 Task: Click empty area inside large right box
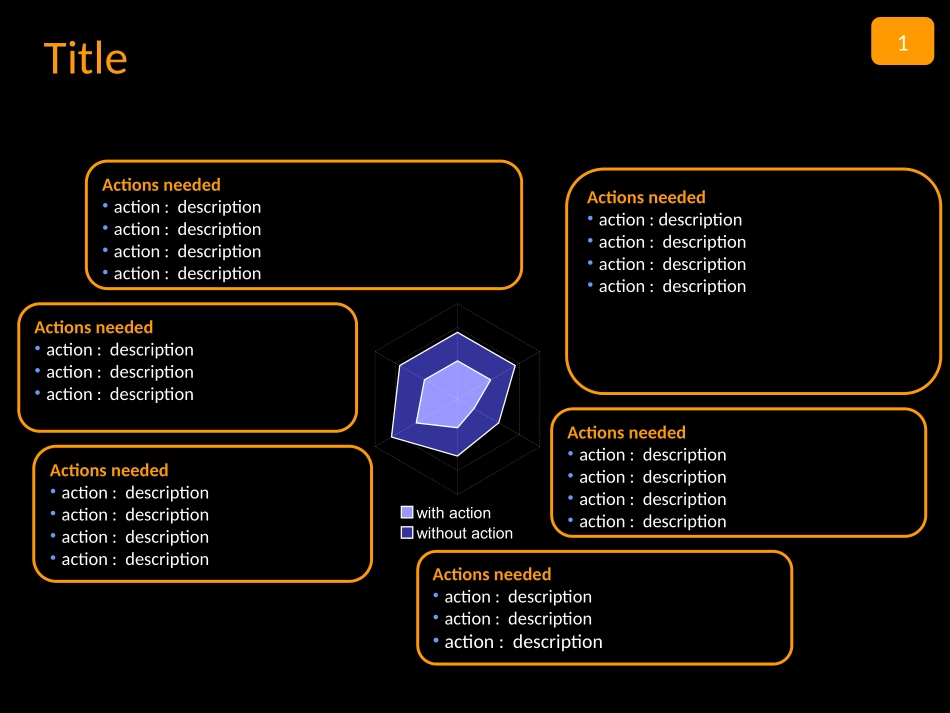tap(751, 345)
